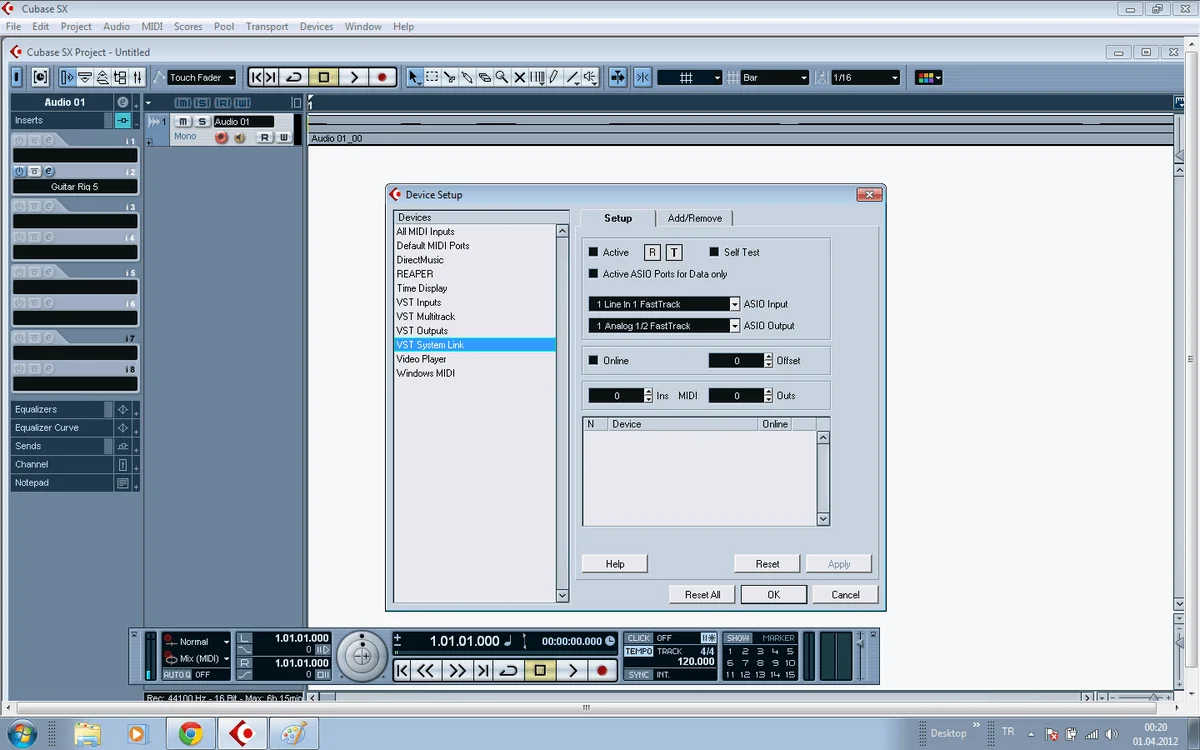The image size is (1200, 750).
Task: Click the OK button
Action: [x=774, y=594]
